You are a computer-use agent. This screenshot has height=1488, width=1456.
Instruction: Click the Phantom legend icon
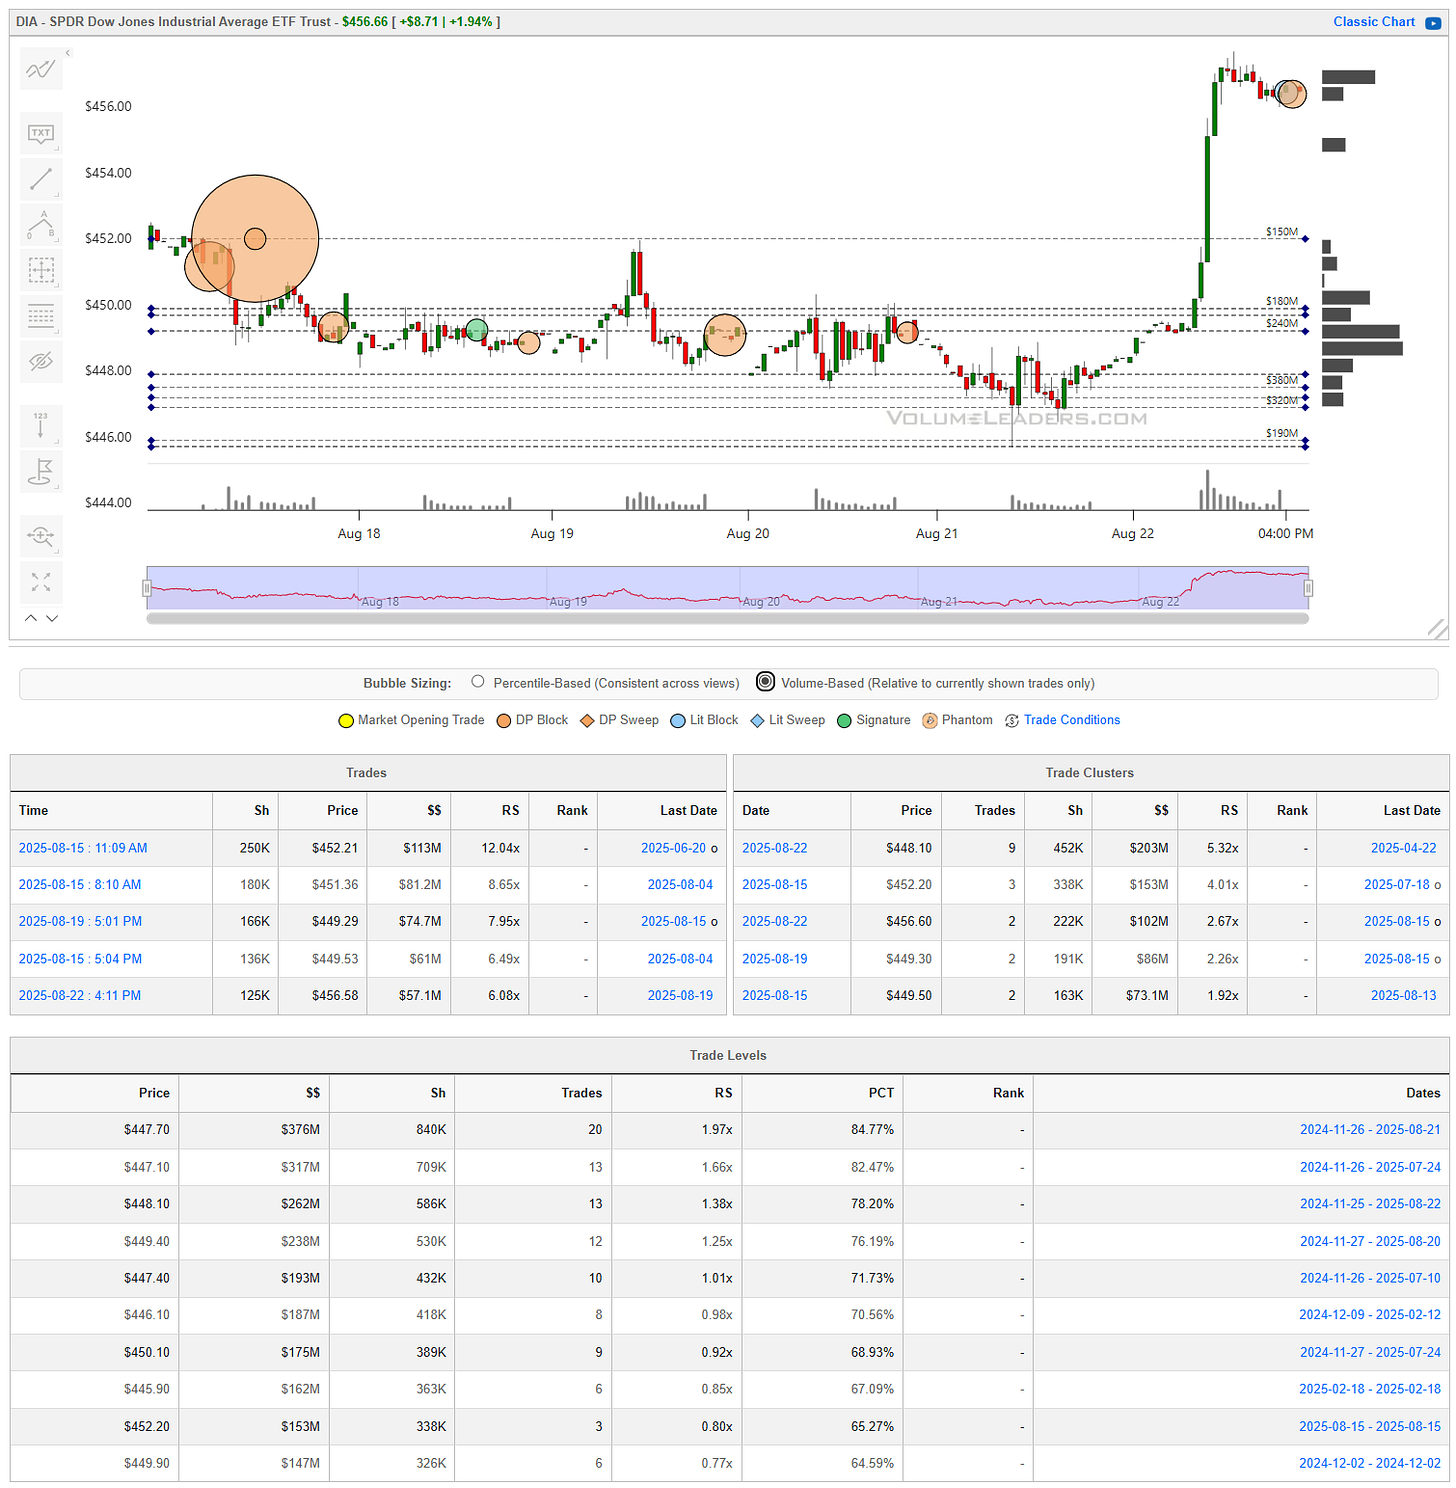point(930,721)
